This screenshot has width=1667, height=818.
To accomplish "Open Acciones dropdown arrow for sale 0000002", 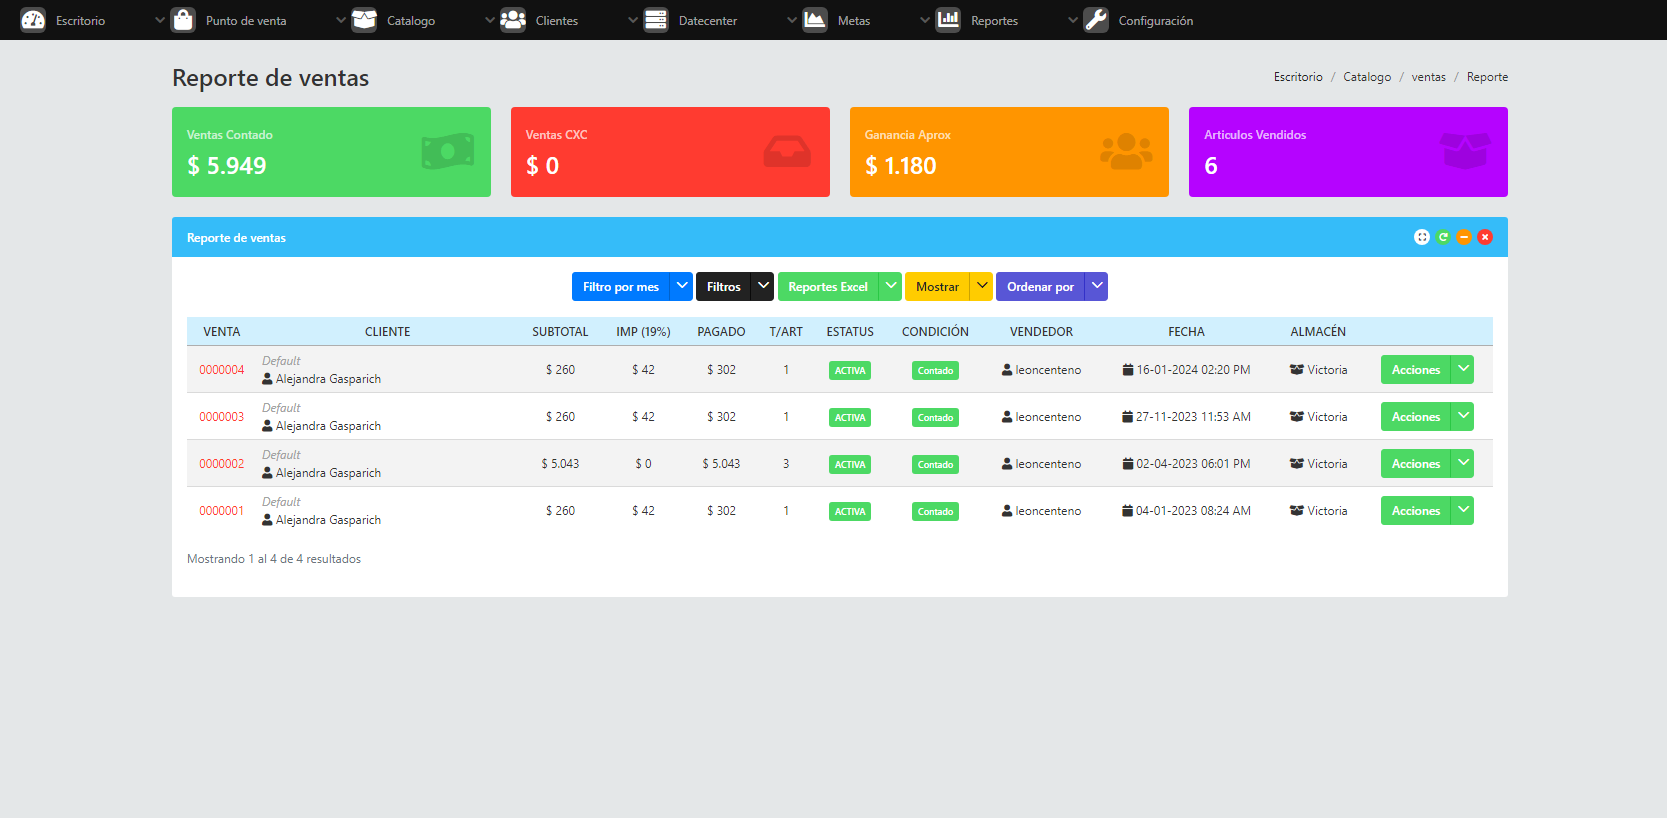I will coord(1463,463).
